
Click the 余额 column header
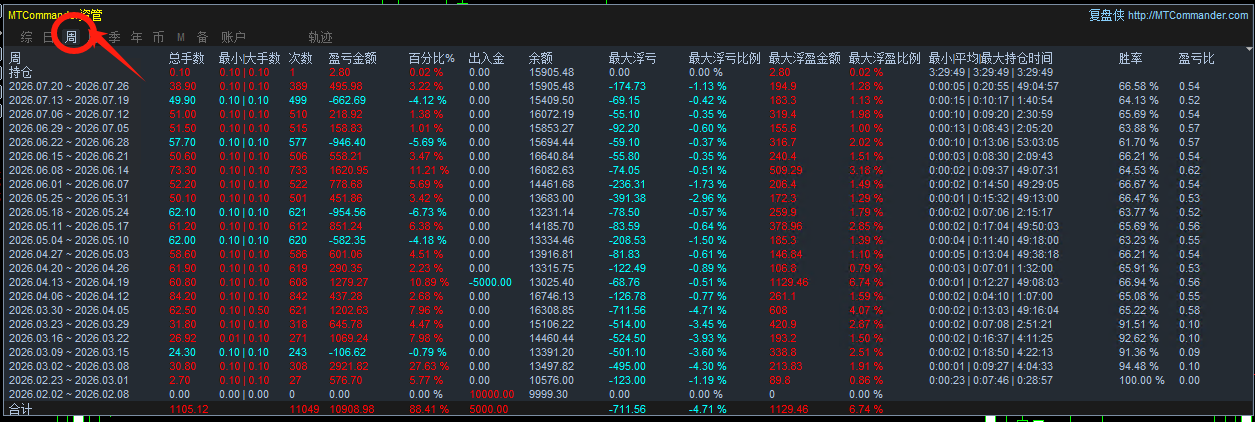tap(540, 58)
